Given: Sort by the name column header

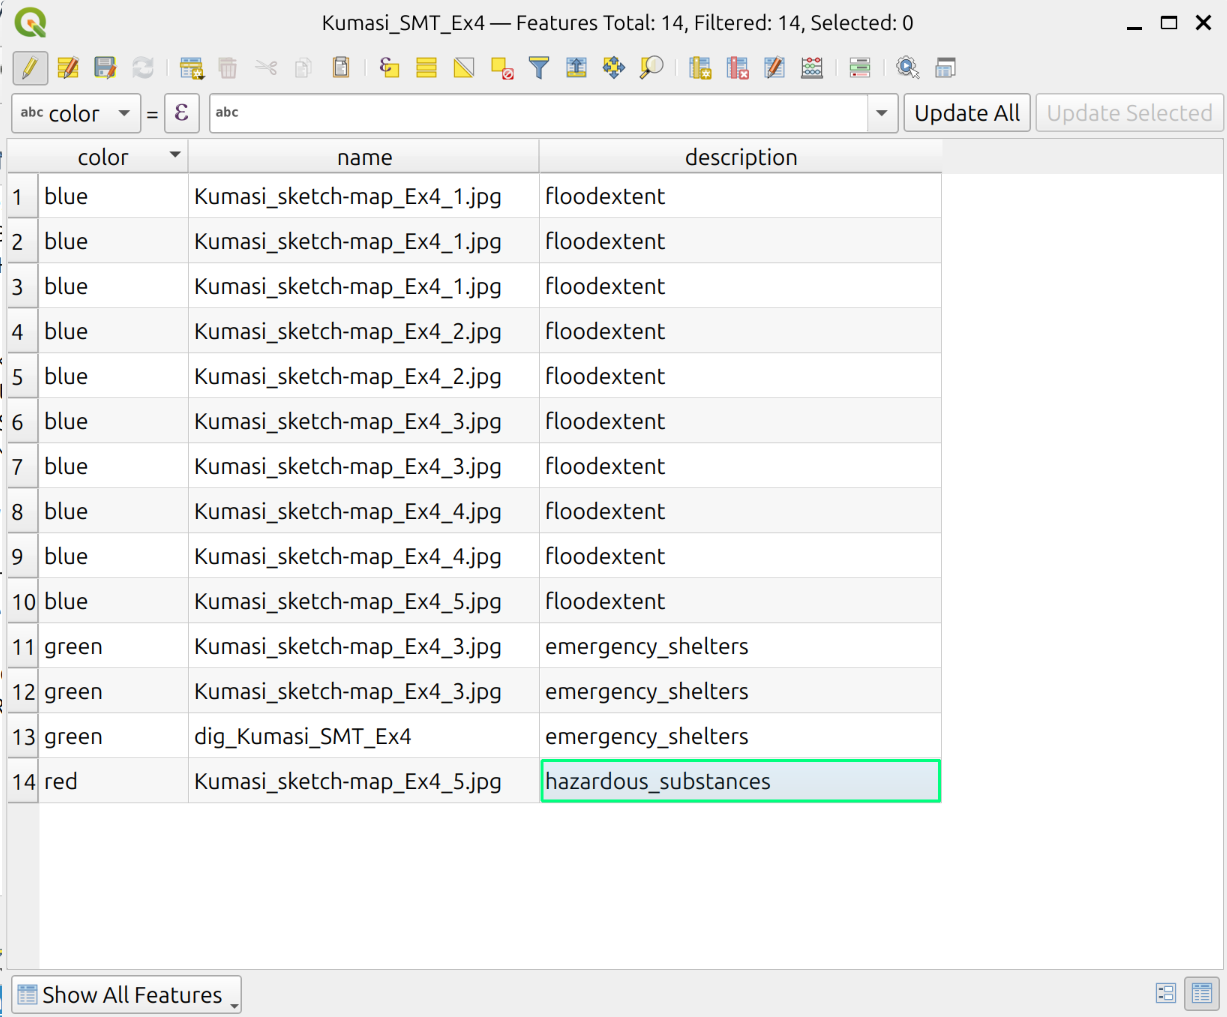Looking at the screenshot, I should point(364,157).
